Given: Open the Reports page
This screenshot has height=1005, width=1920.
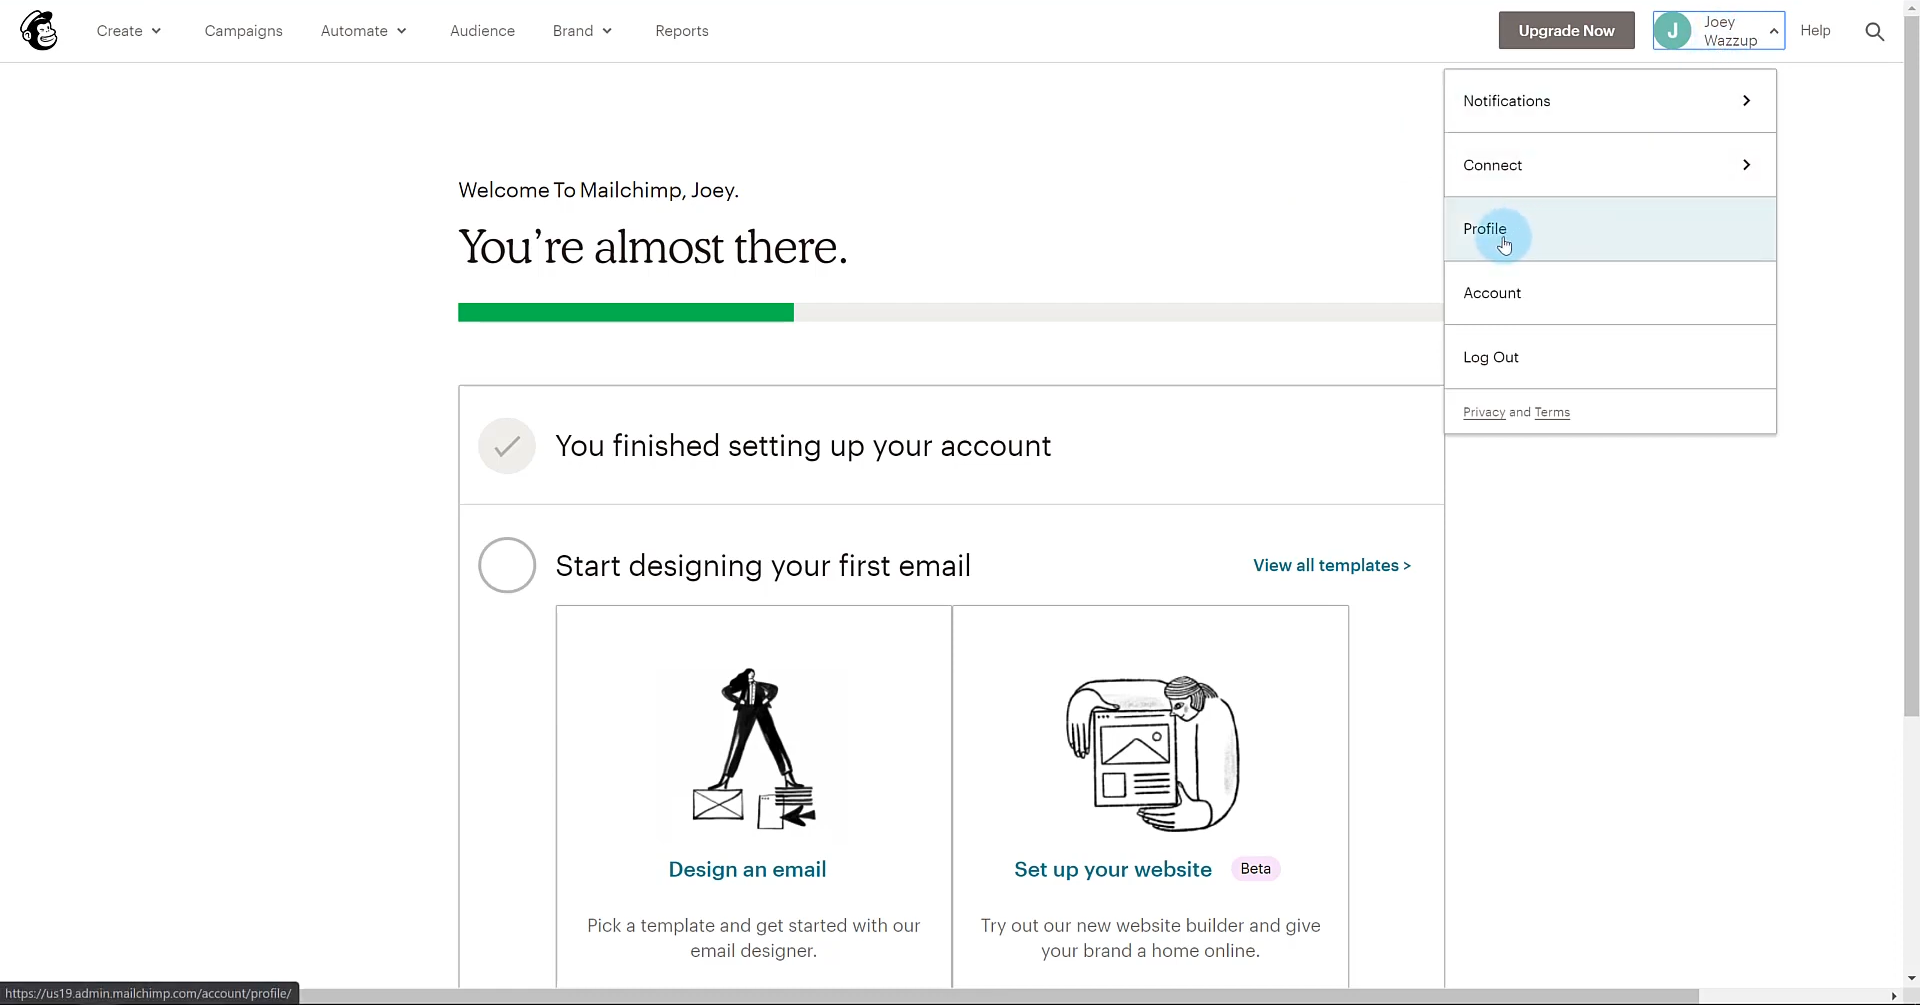Looking at the screenshot, I should coord(681,31).
